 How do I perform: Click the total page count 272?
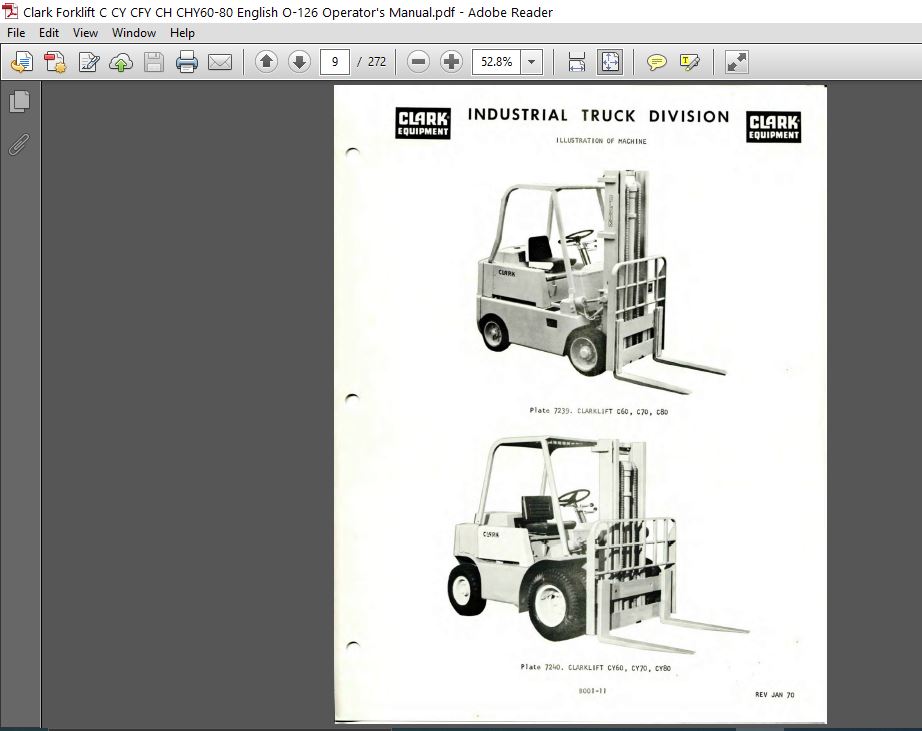coord(377,62)
